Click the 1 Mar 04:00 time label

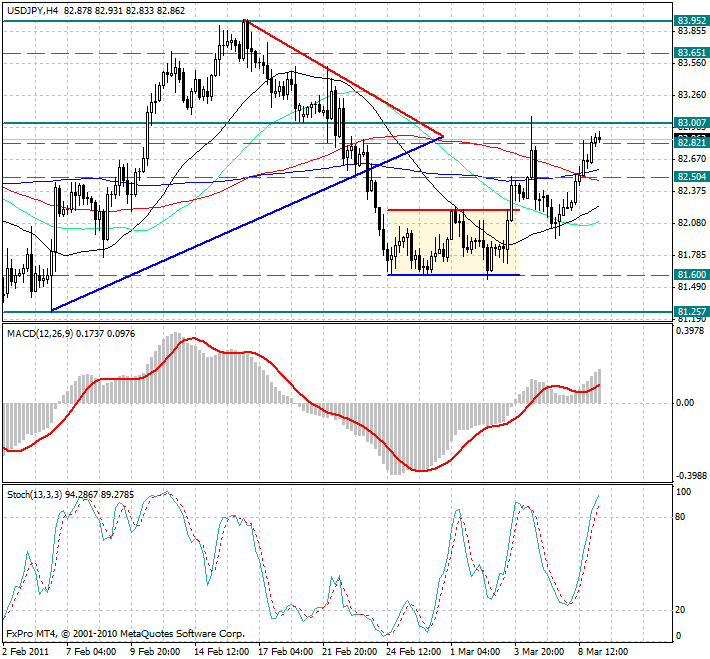[475, 652]
